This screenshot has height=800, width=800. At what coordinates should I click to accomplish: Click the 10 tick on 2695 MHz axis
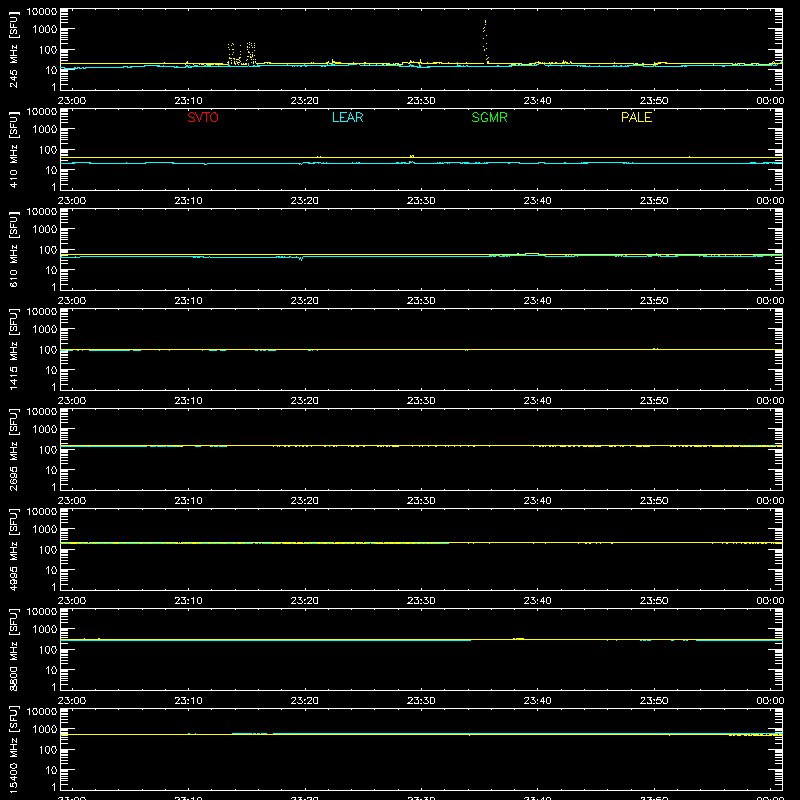pos(51,470)
